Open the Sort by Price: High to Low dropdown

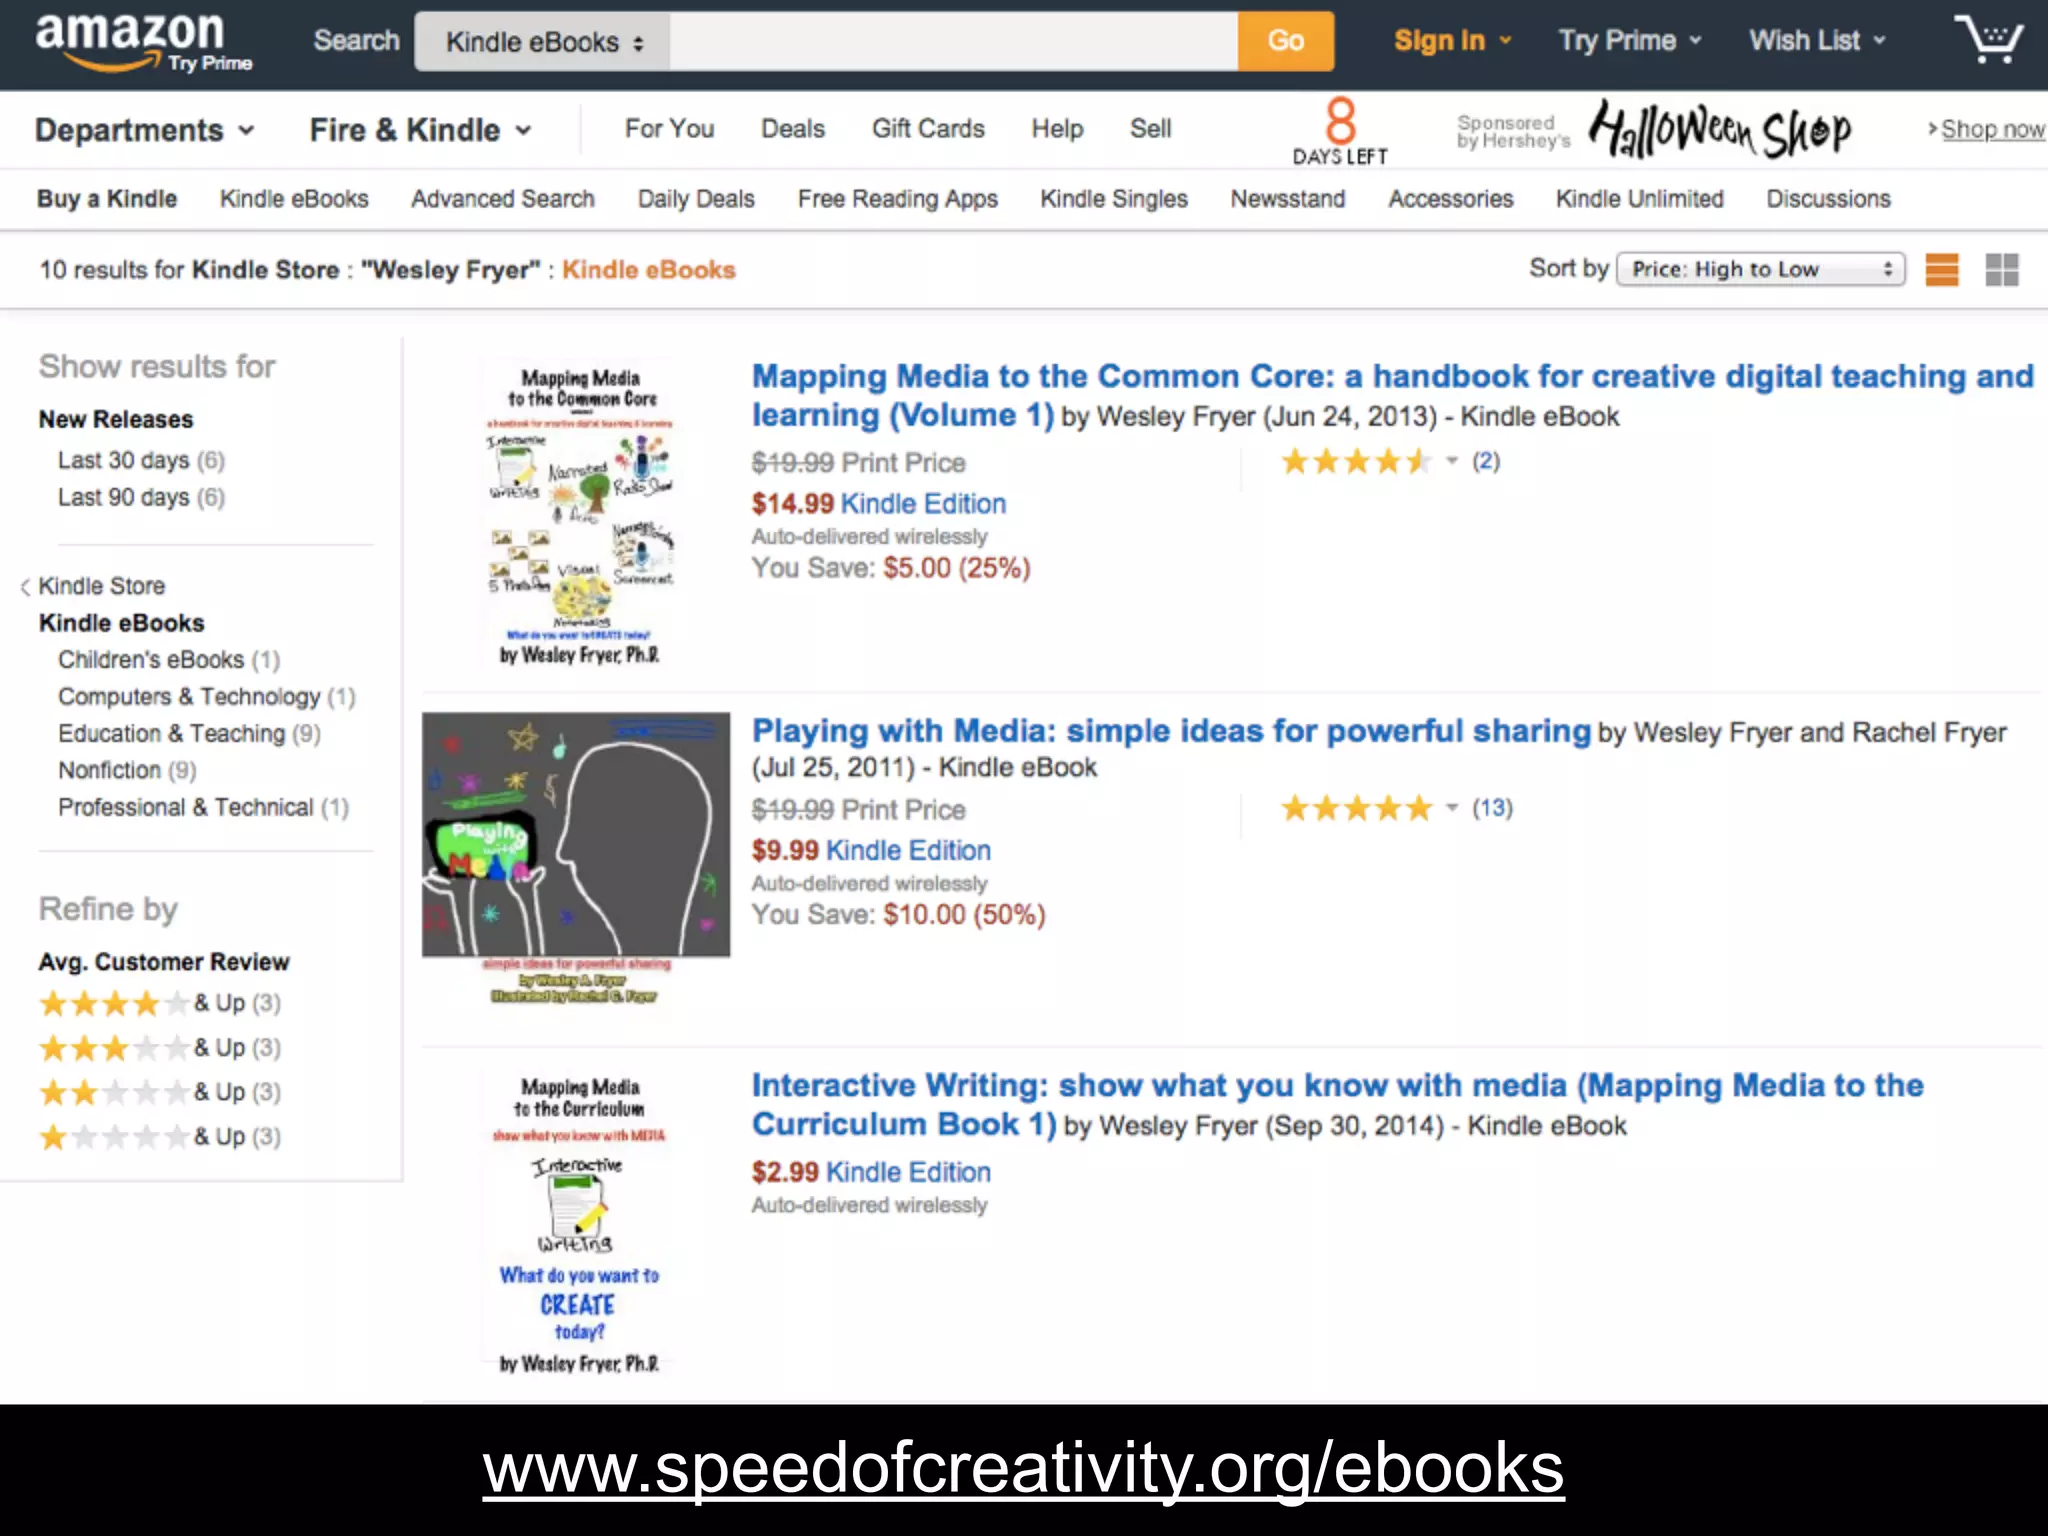click(x=1761, y=269)
